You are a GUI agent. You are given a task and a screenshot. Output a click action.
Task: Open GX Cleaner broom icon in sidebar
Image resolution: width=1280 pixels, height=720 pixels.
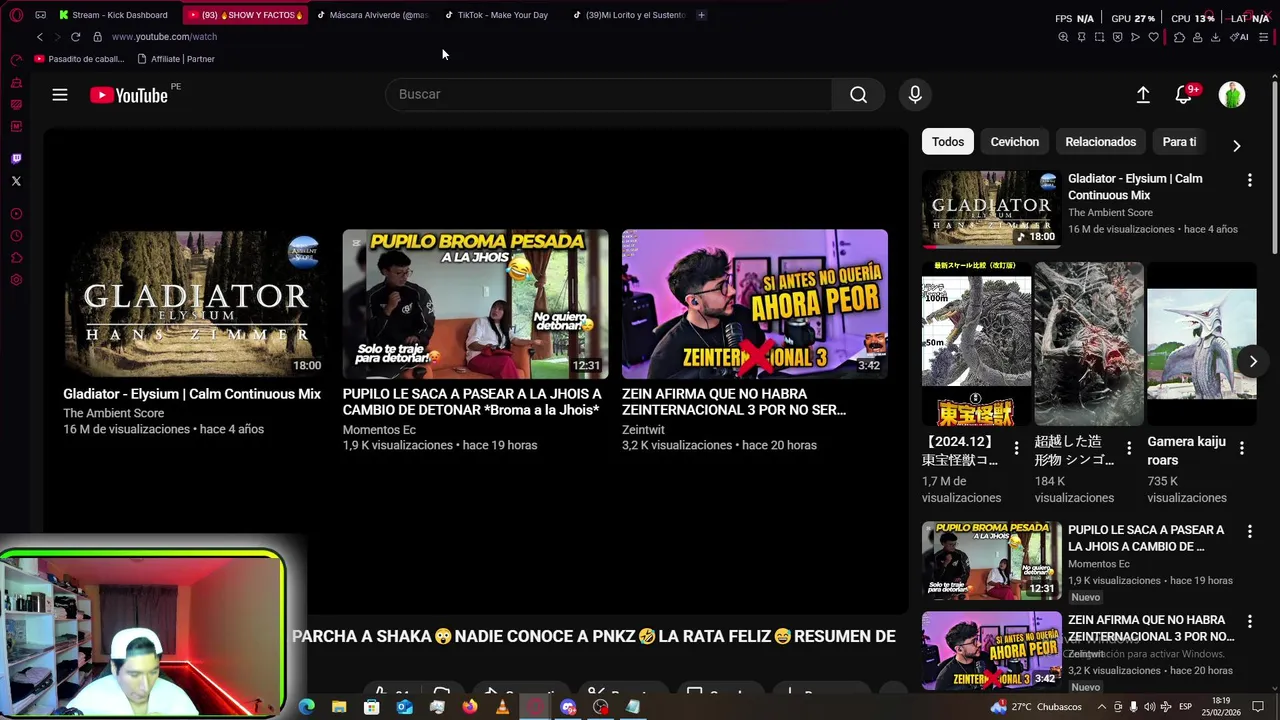pos(16,82)
